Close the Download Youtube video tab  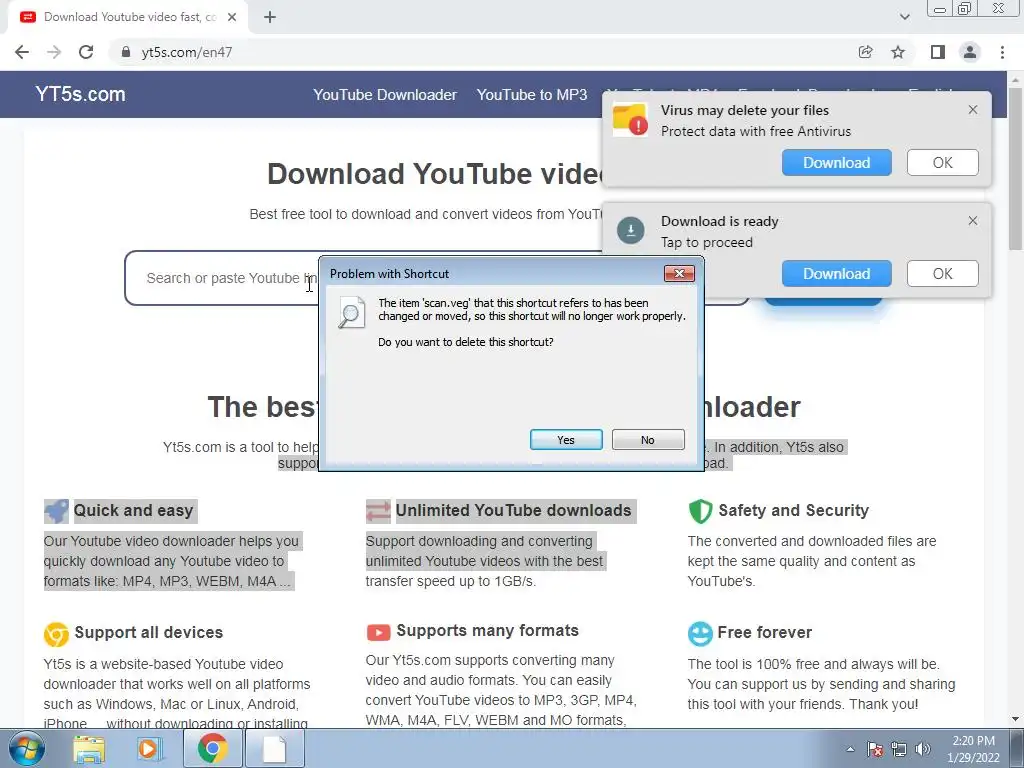[232, 17]
